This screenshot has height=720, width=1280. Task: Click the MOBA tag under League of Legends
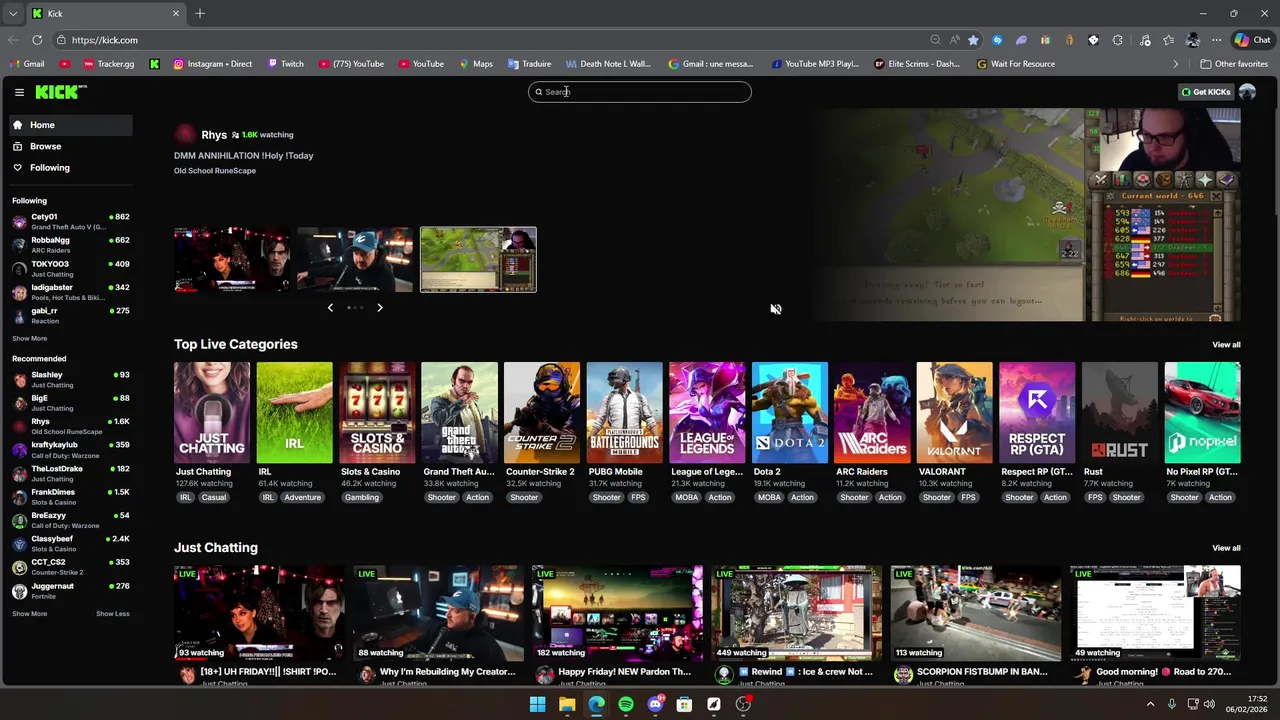coord(687,498)
